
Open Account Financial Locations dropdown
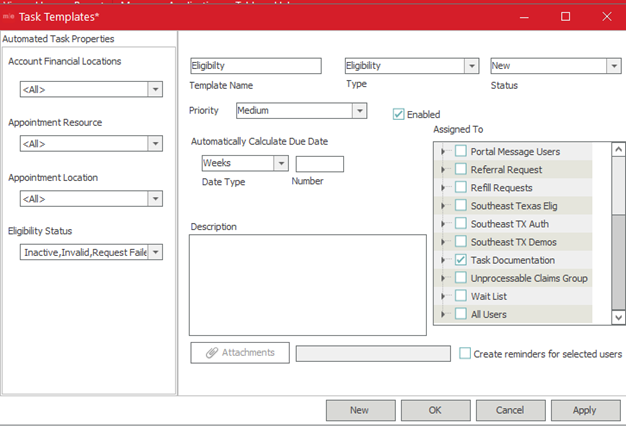coord(155,89)
